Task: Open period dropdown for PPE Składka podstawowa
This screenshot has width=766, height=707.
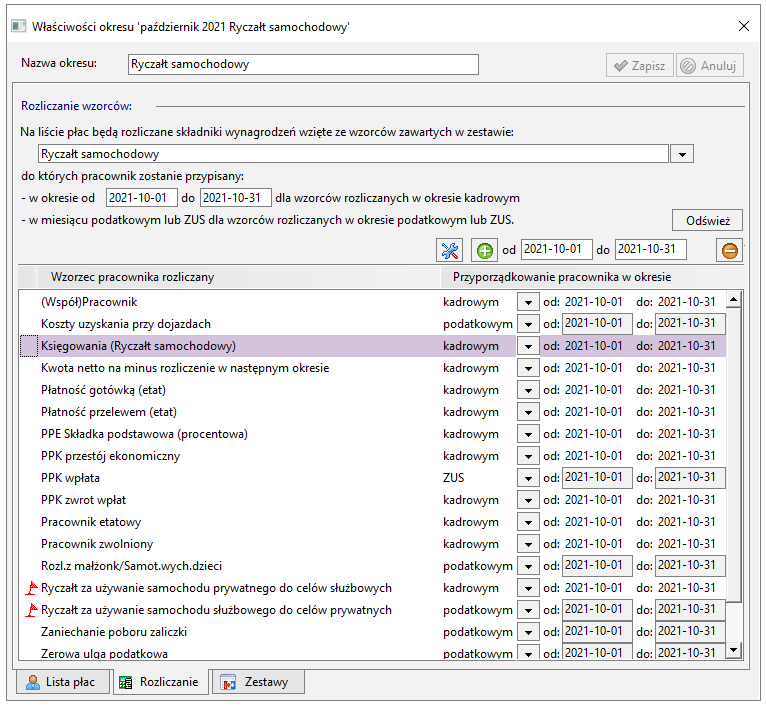Action: (x=528, y=434)
